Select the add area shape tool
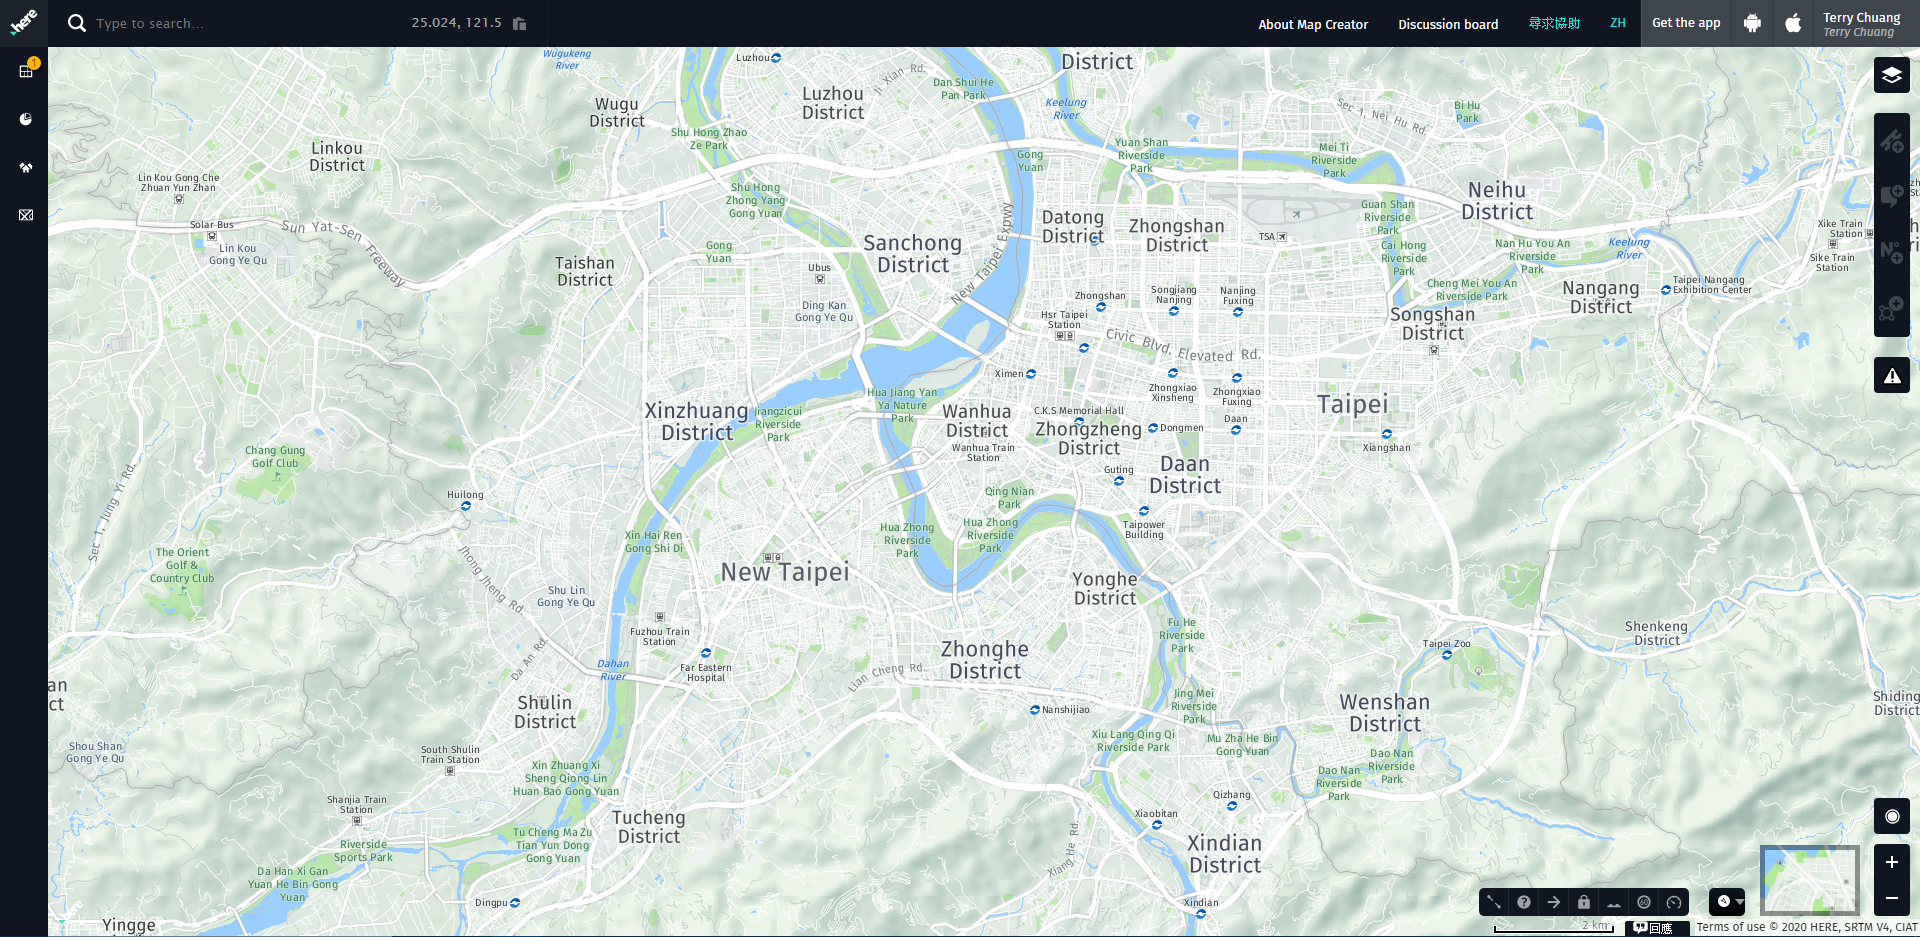The width and height of the screenshot is (1920, 937). (x=1891, y=309)
